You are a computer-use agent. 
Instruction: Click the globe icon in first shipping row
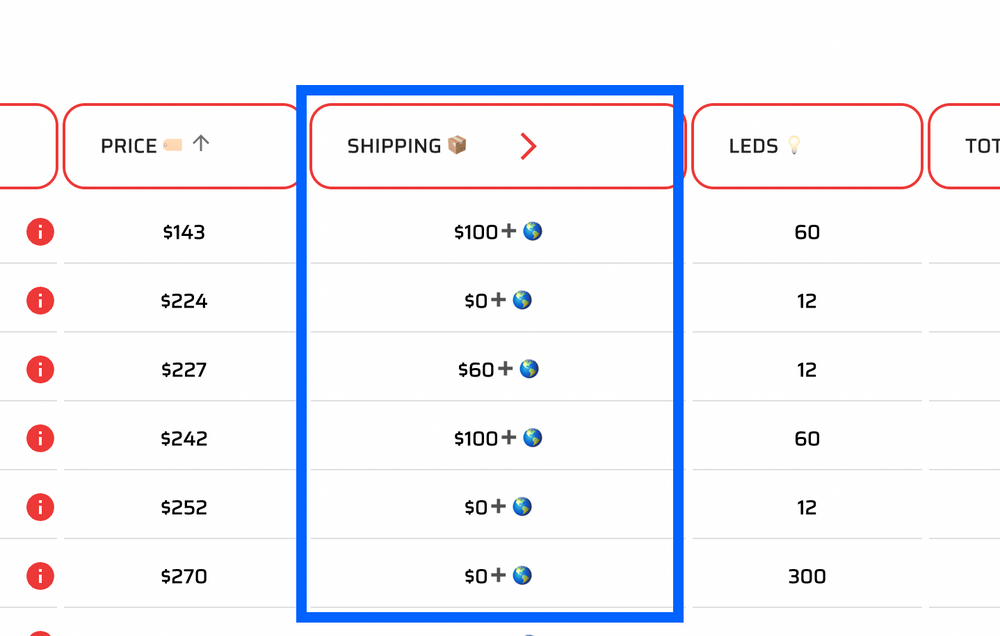[533, 232]
